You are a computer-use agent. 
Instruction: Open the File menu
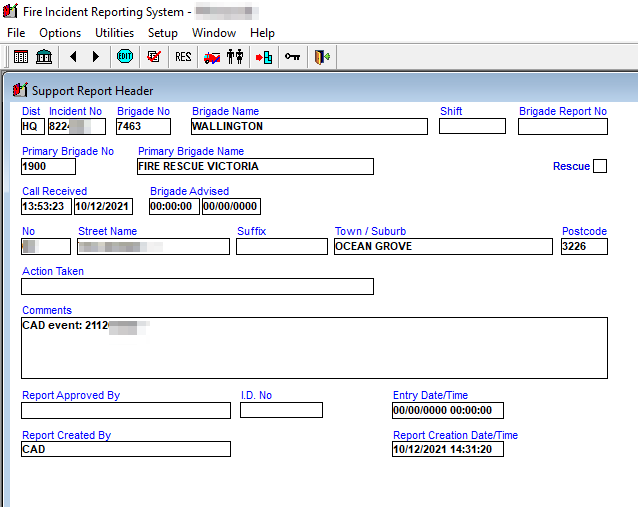[x=16, y=33]
